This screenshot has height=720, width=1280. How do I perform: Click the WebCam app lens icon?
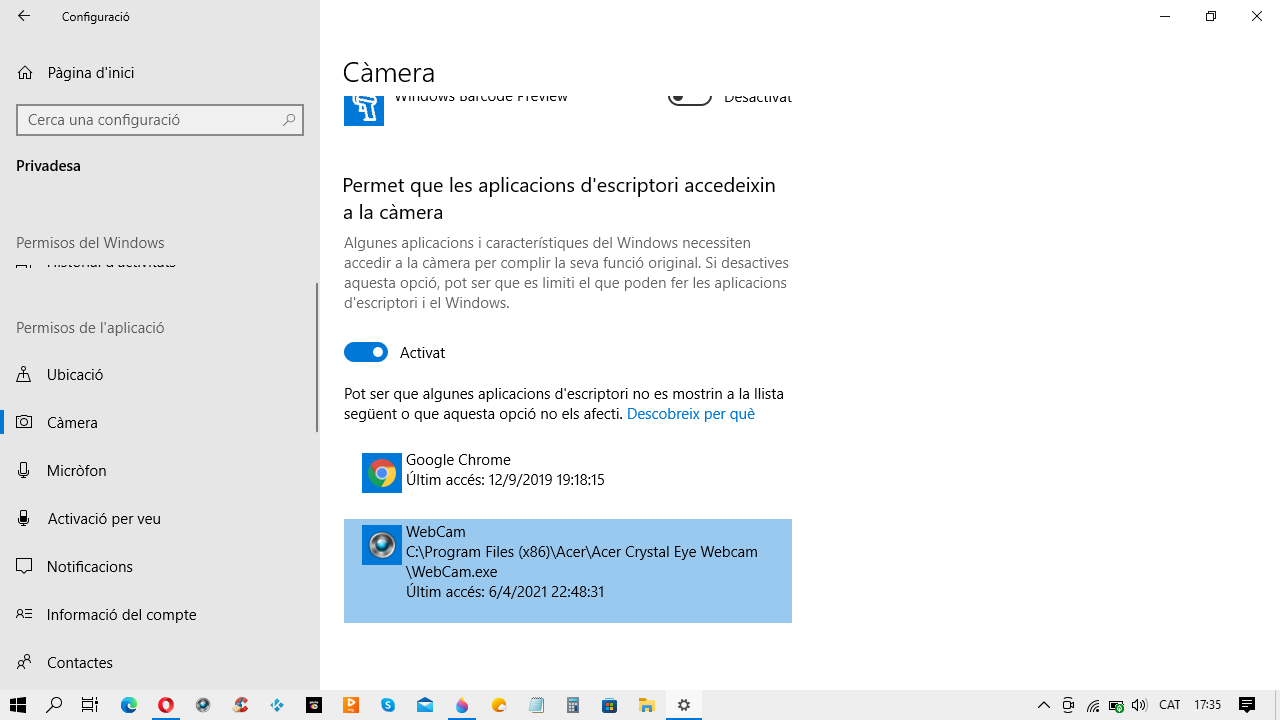point(382,545)
